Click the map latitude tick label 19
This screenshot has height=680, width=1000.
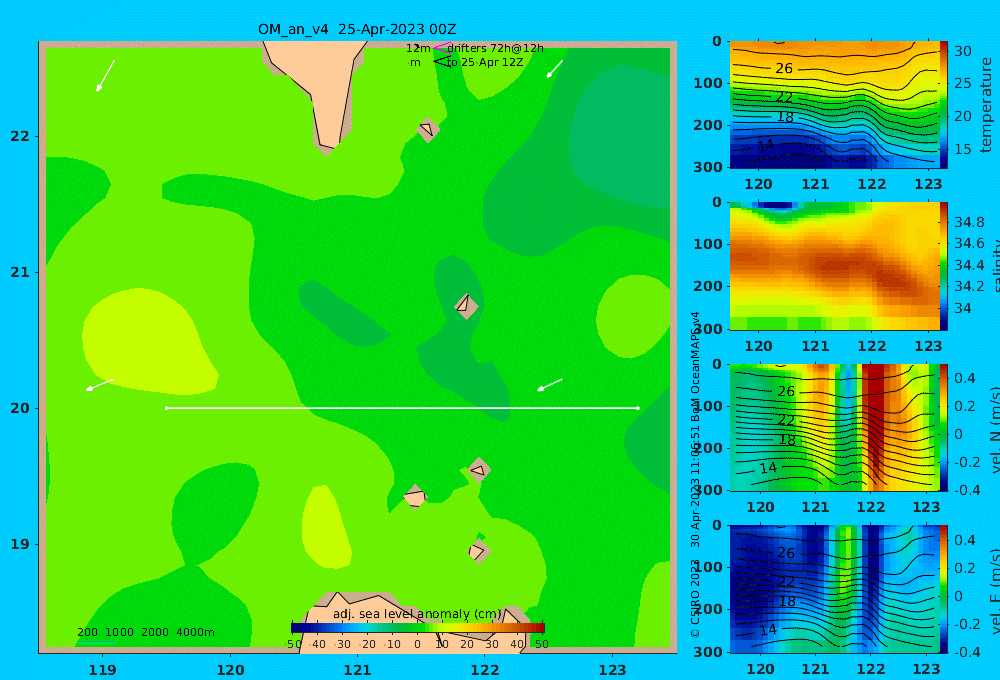click(20, 544)
